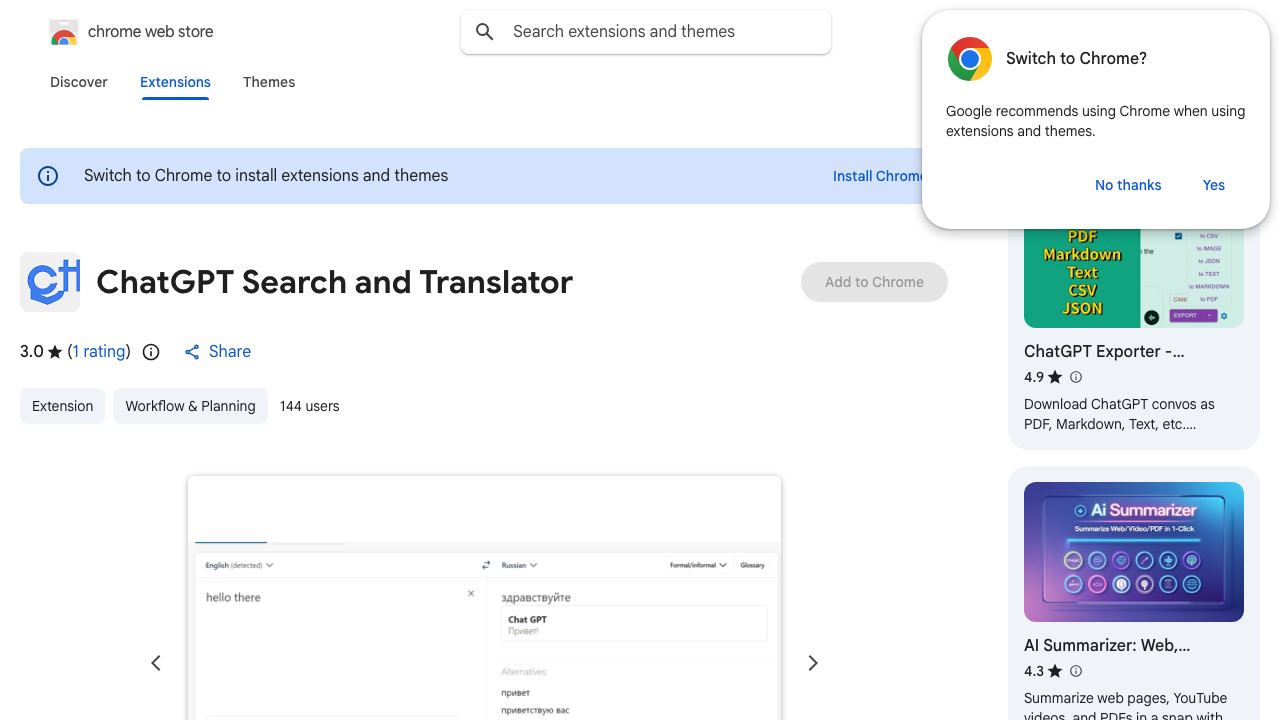Click the Chrome logo in the popup
This screenshot has width=1280, height=720.
pyautogui.click(x=969, y=59)
